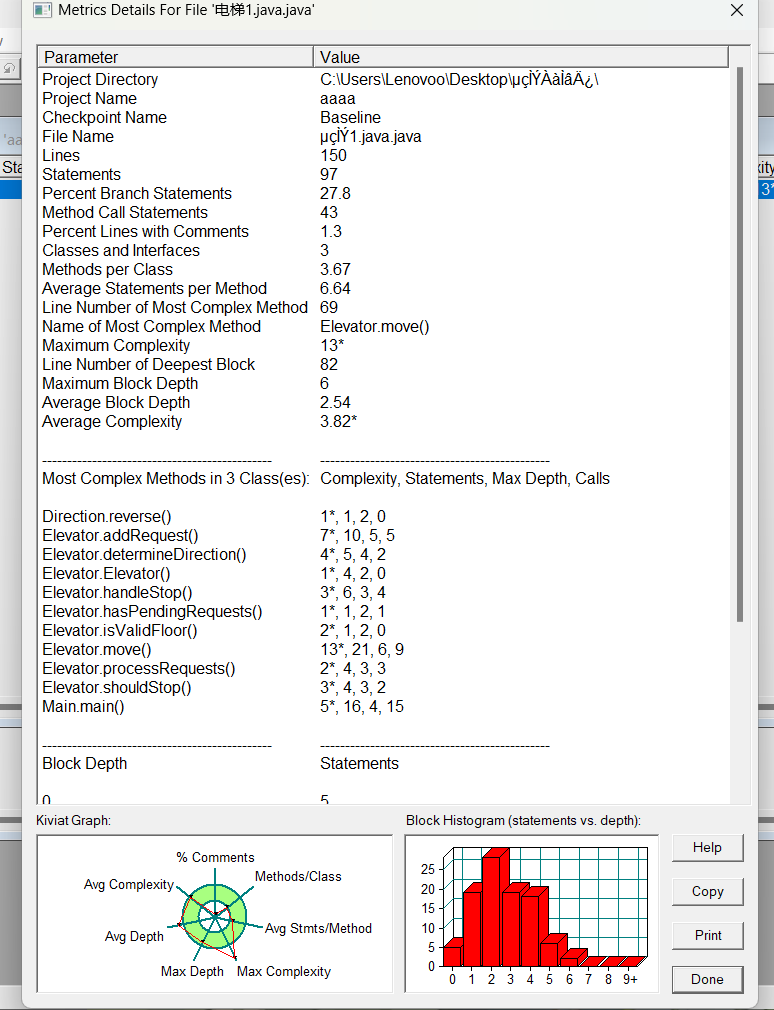Click the refresh icon in background toolbar

click(x=10, y=68)
